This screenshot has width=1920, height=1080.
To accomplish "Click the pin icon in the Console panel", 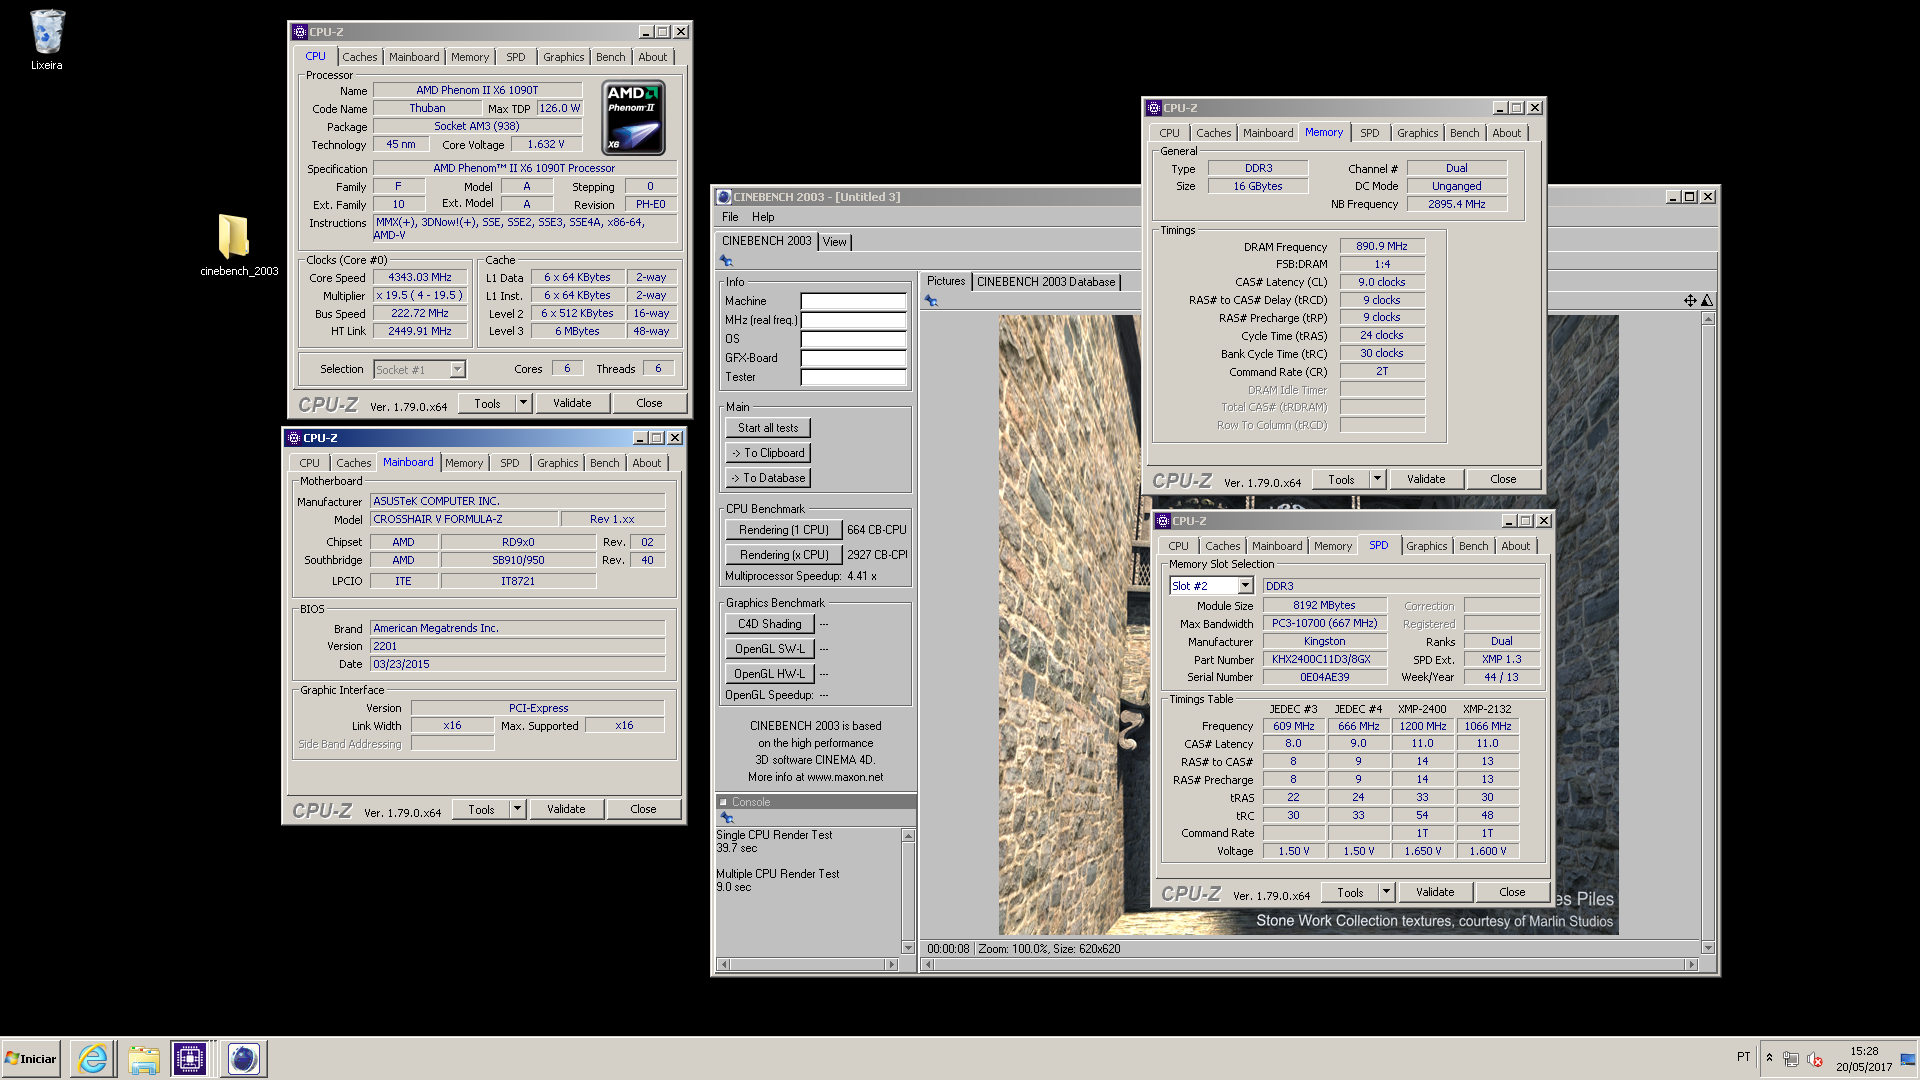I will click(727, 818).
